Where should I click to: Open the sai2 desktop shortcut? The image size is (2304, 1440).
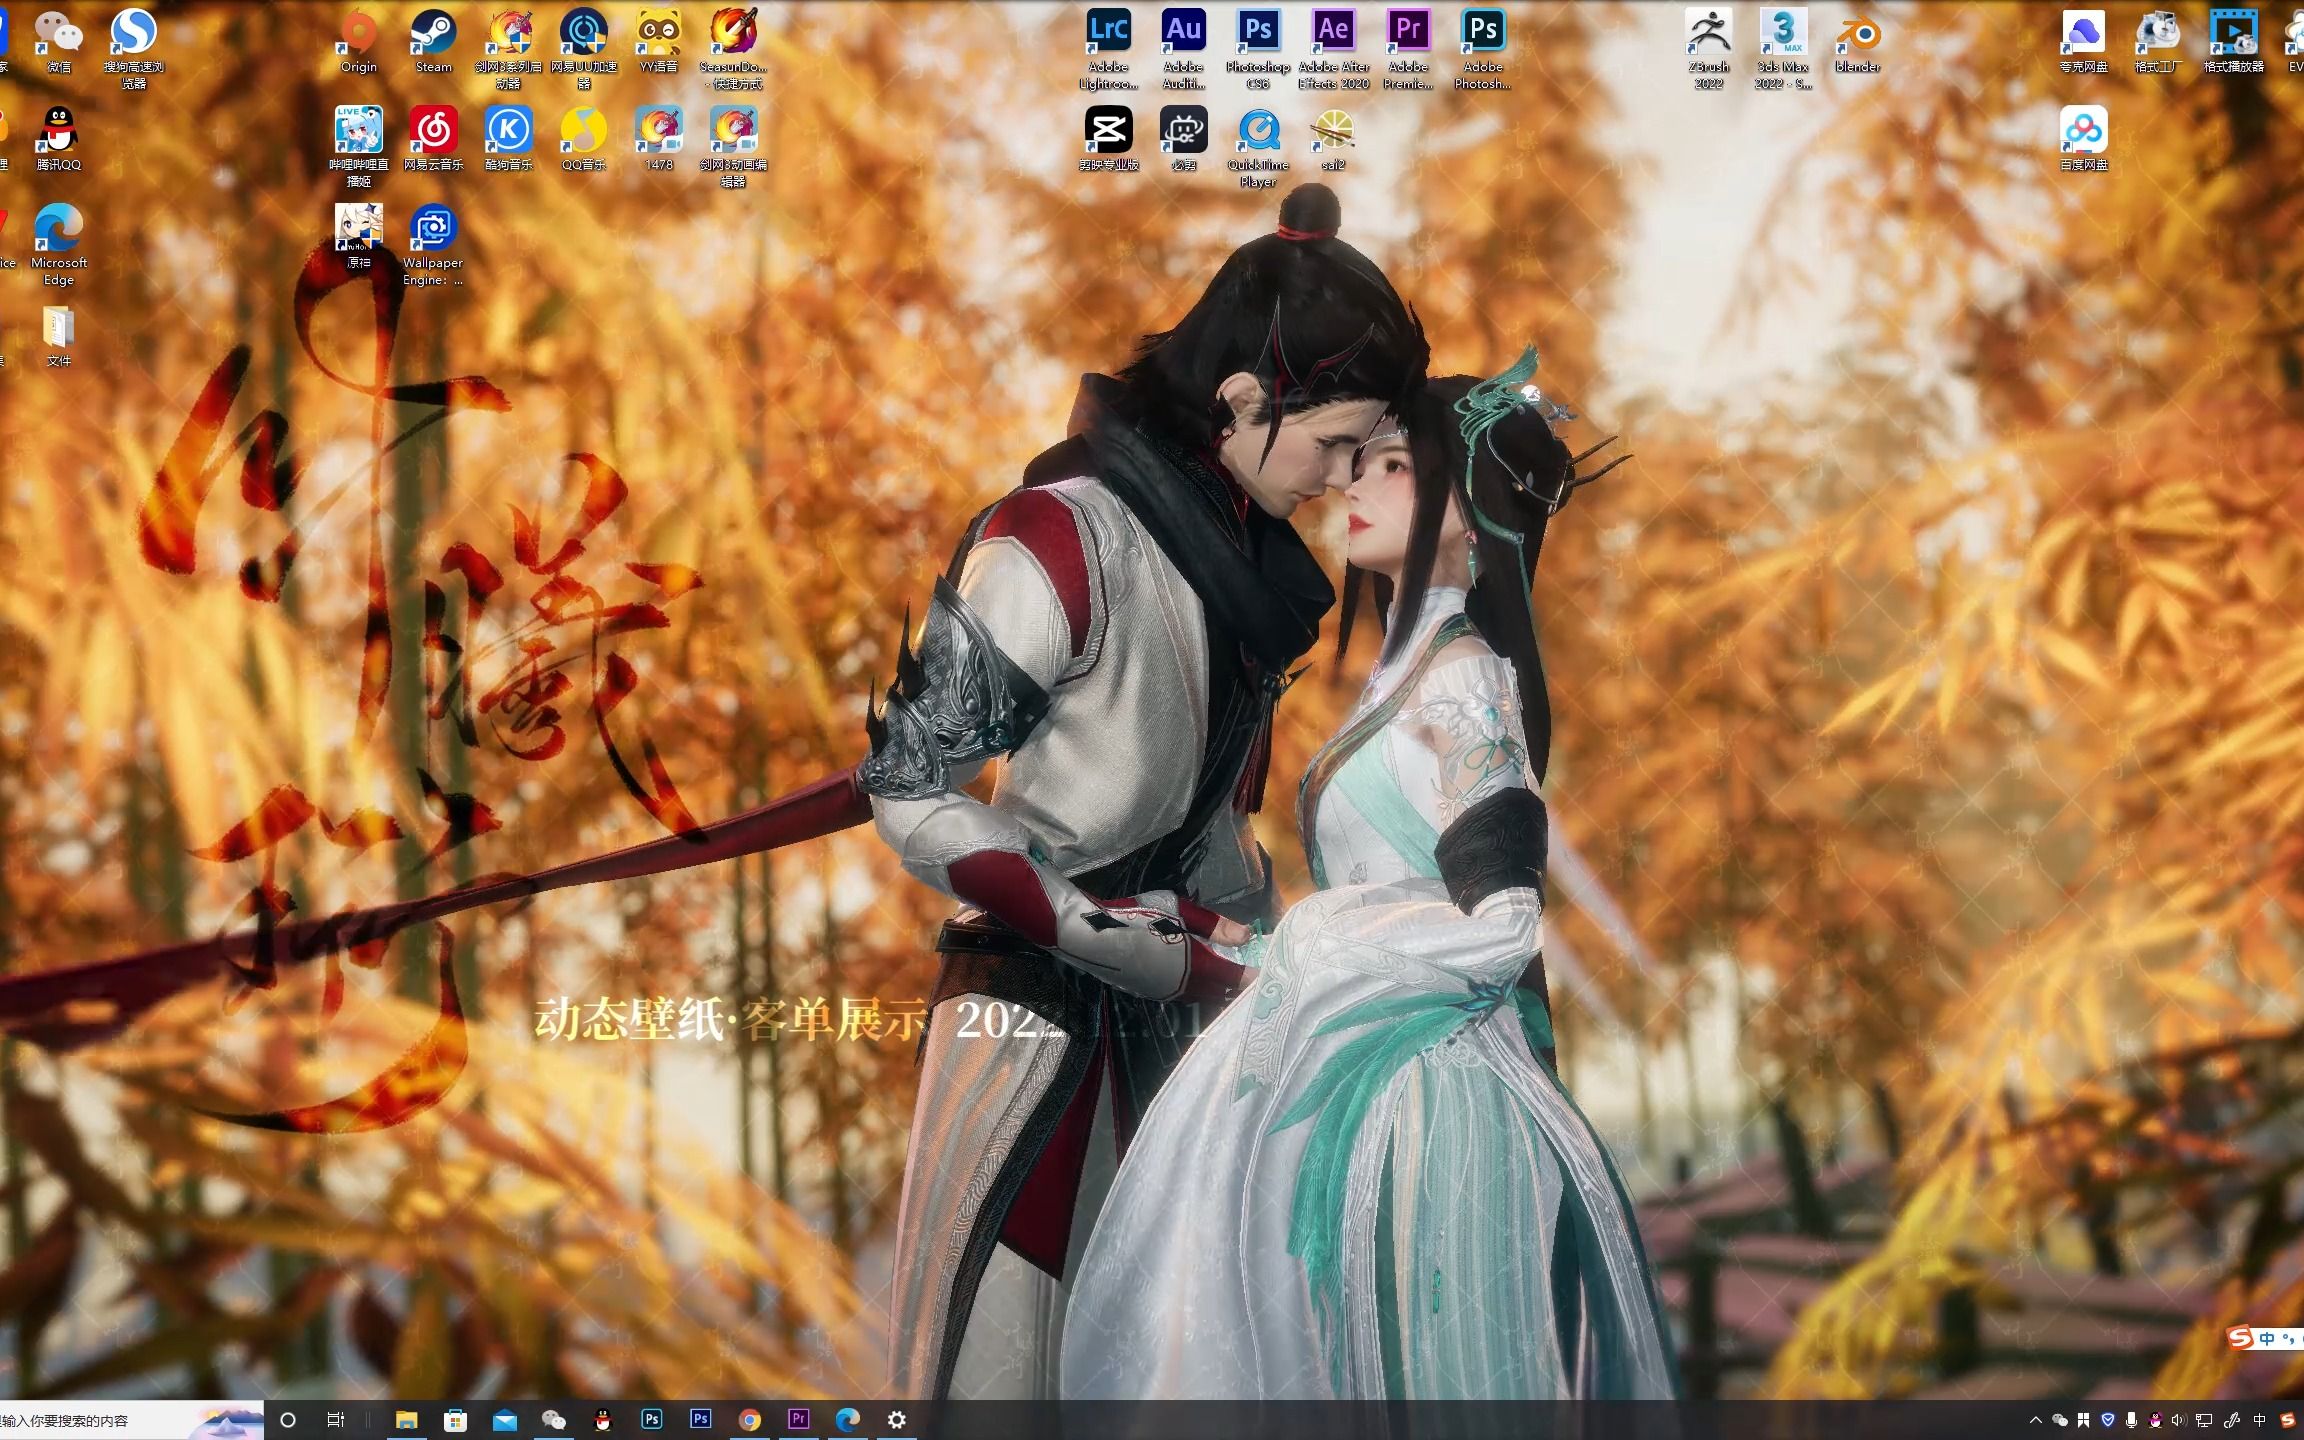1333,138
